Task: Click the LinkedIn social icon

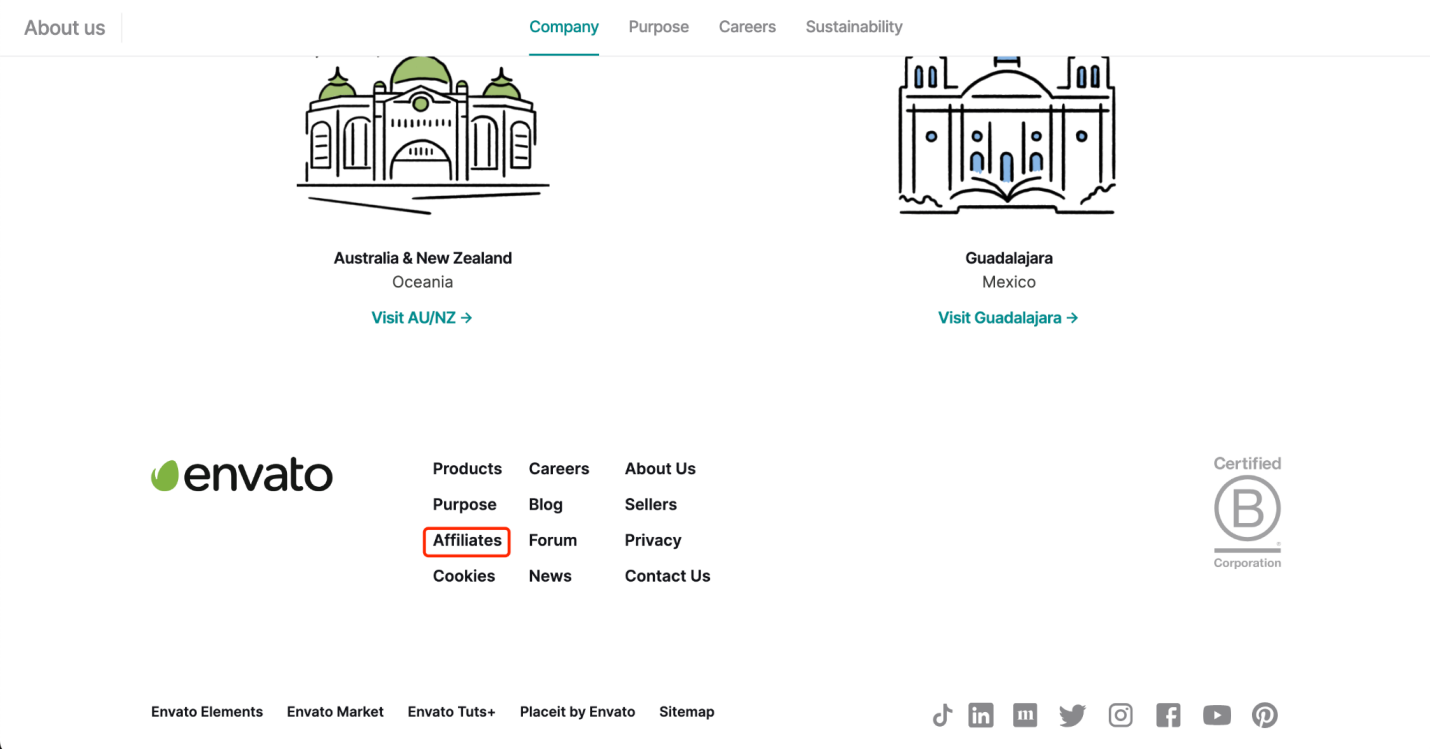Action: [981, 715]
